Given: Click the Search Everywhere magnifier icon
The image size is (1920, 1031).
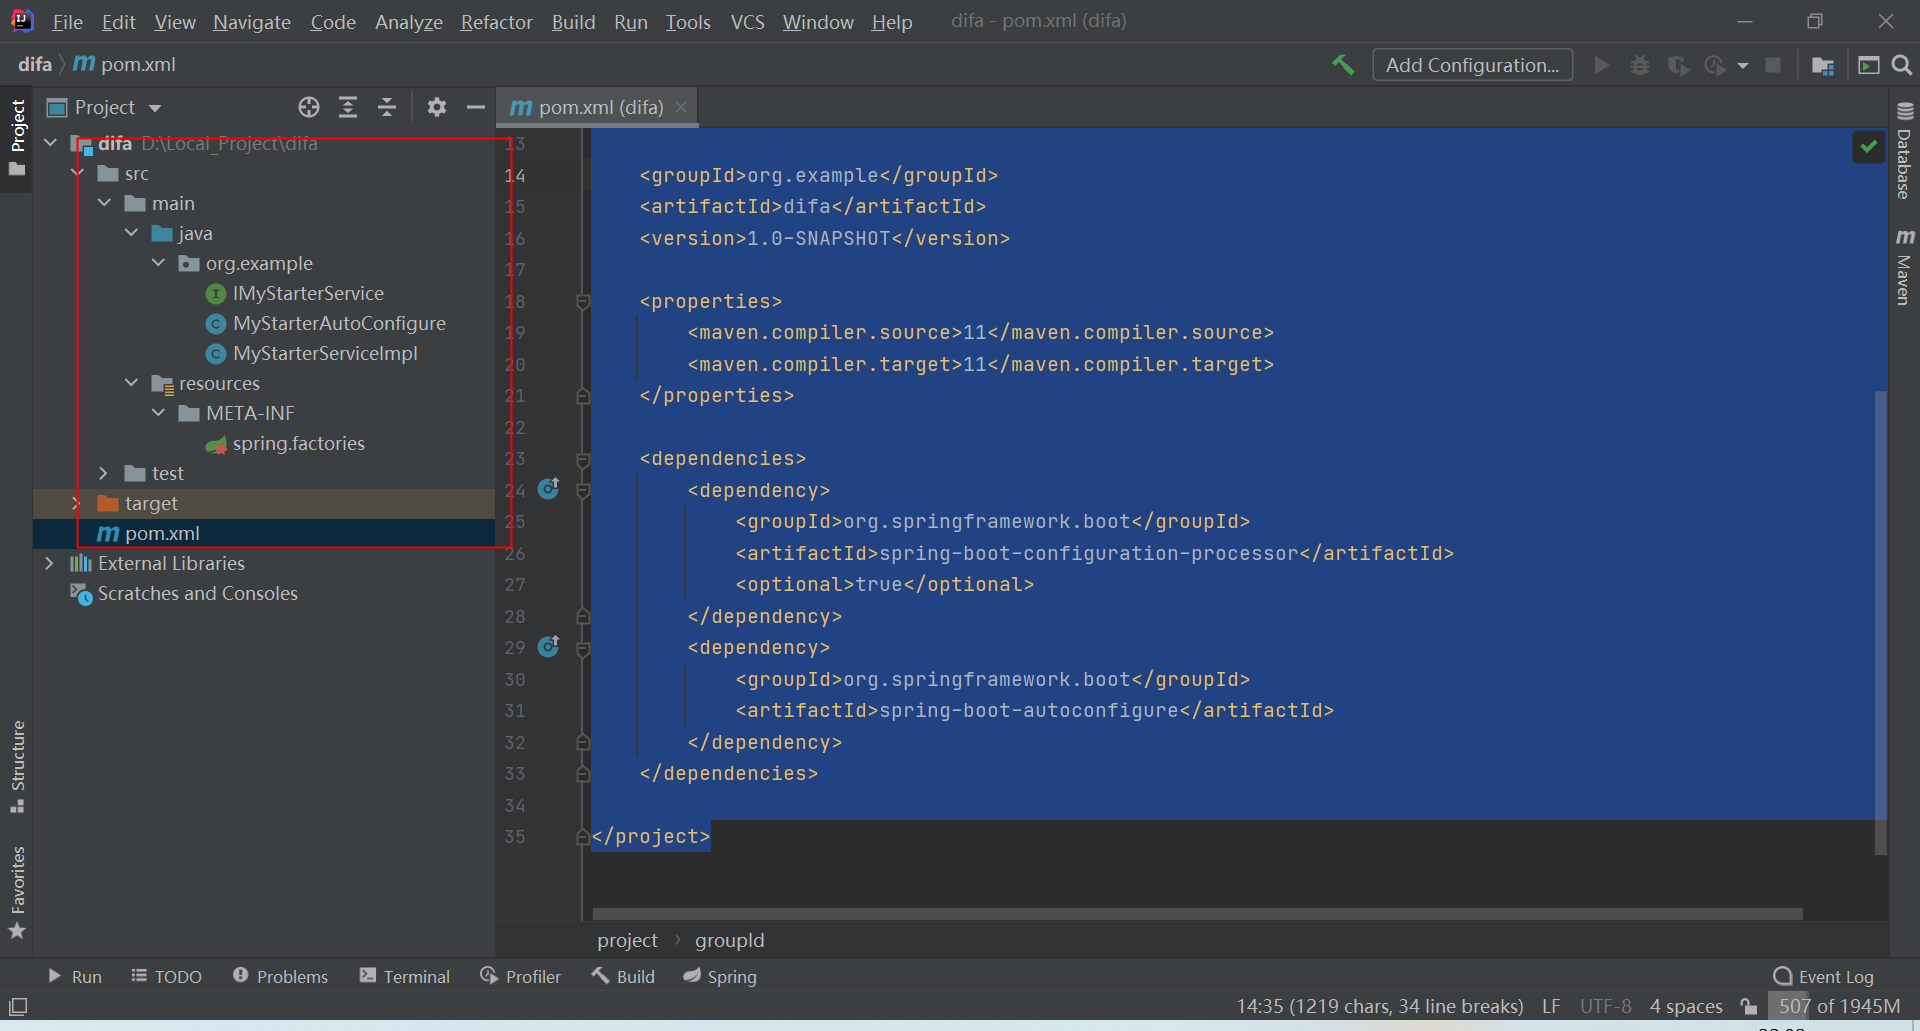Looking at the screenshot, I should click(x=1901, y=64).
